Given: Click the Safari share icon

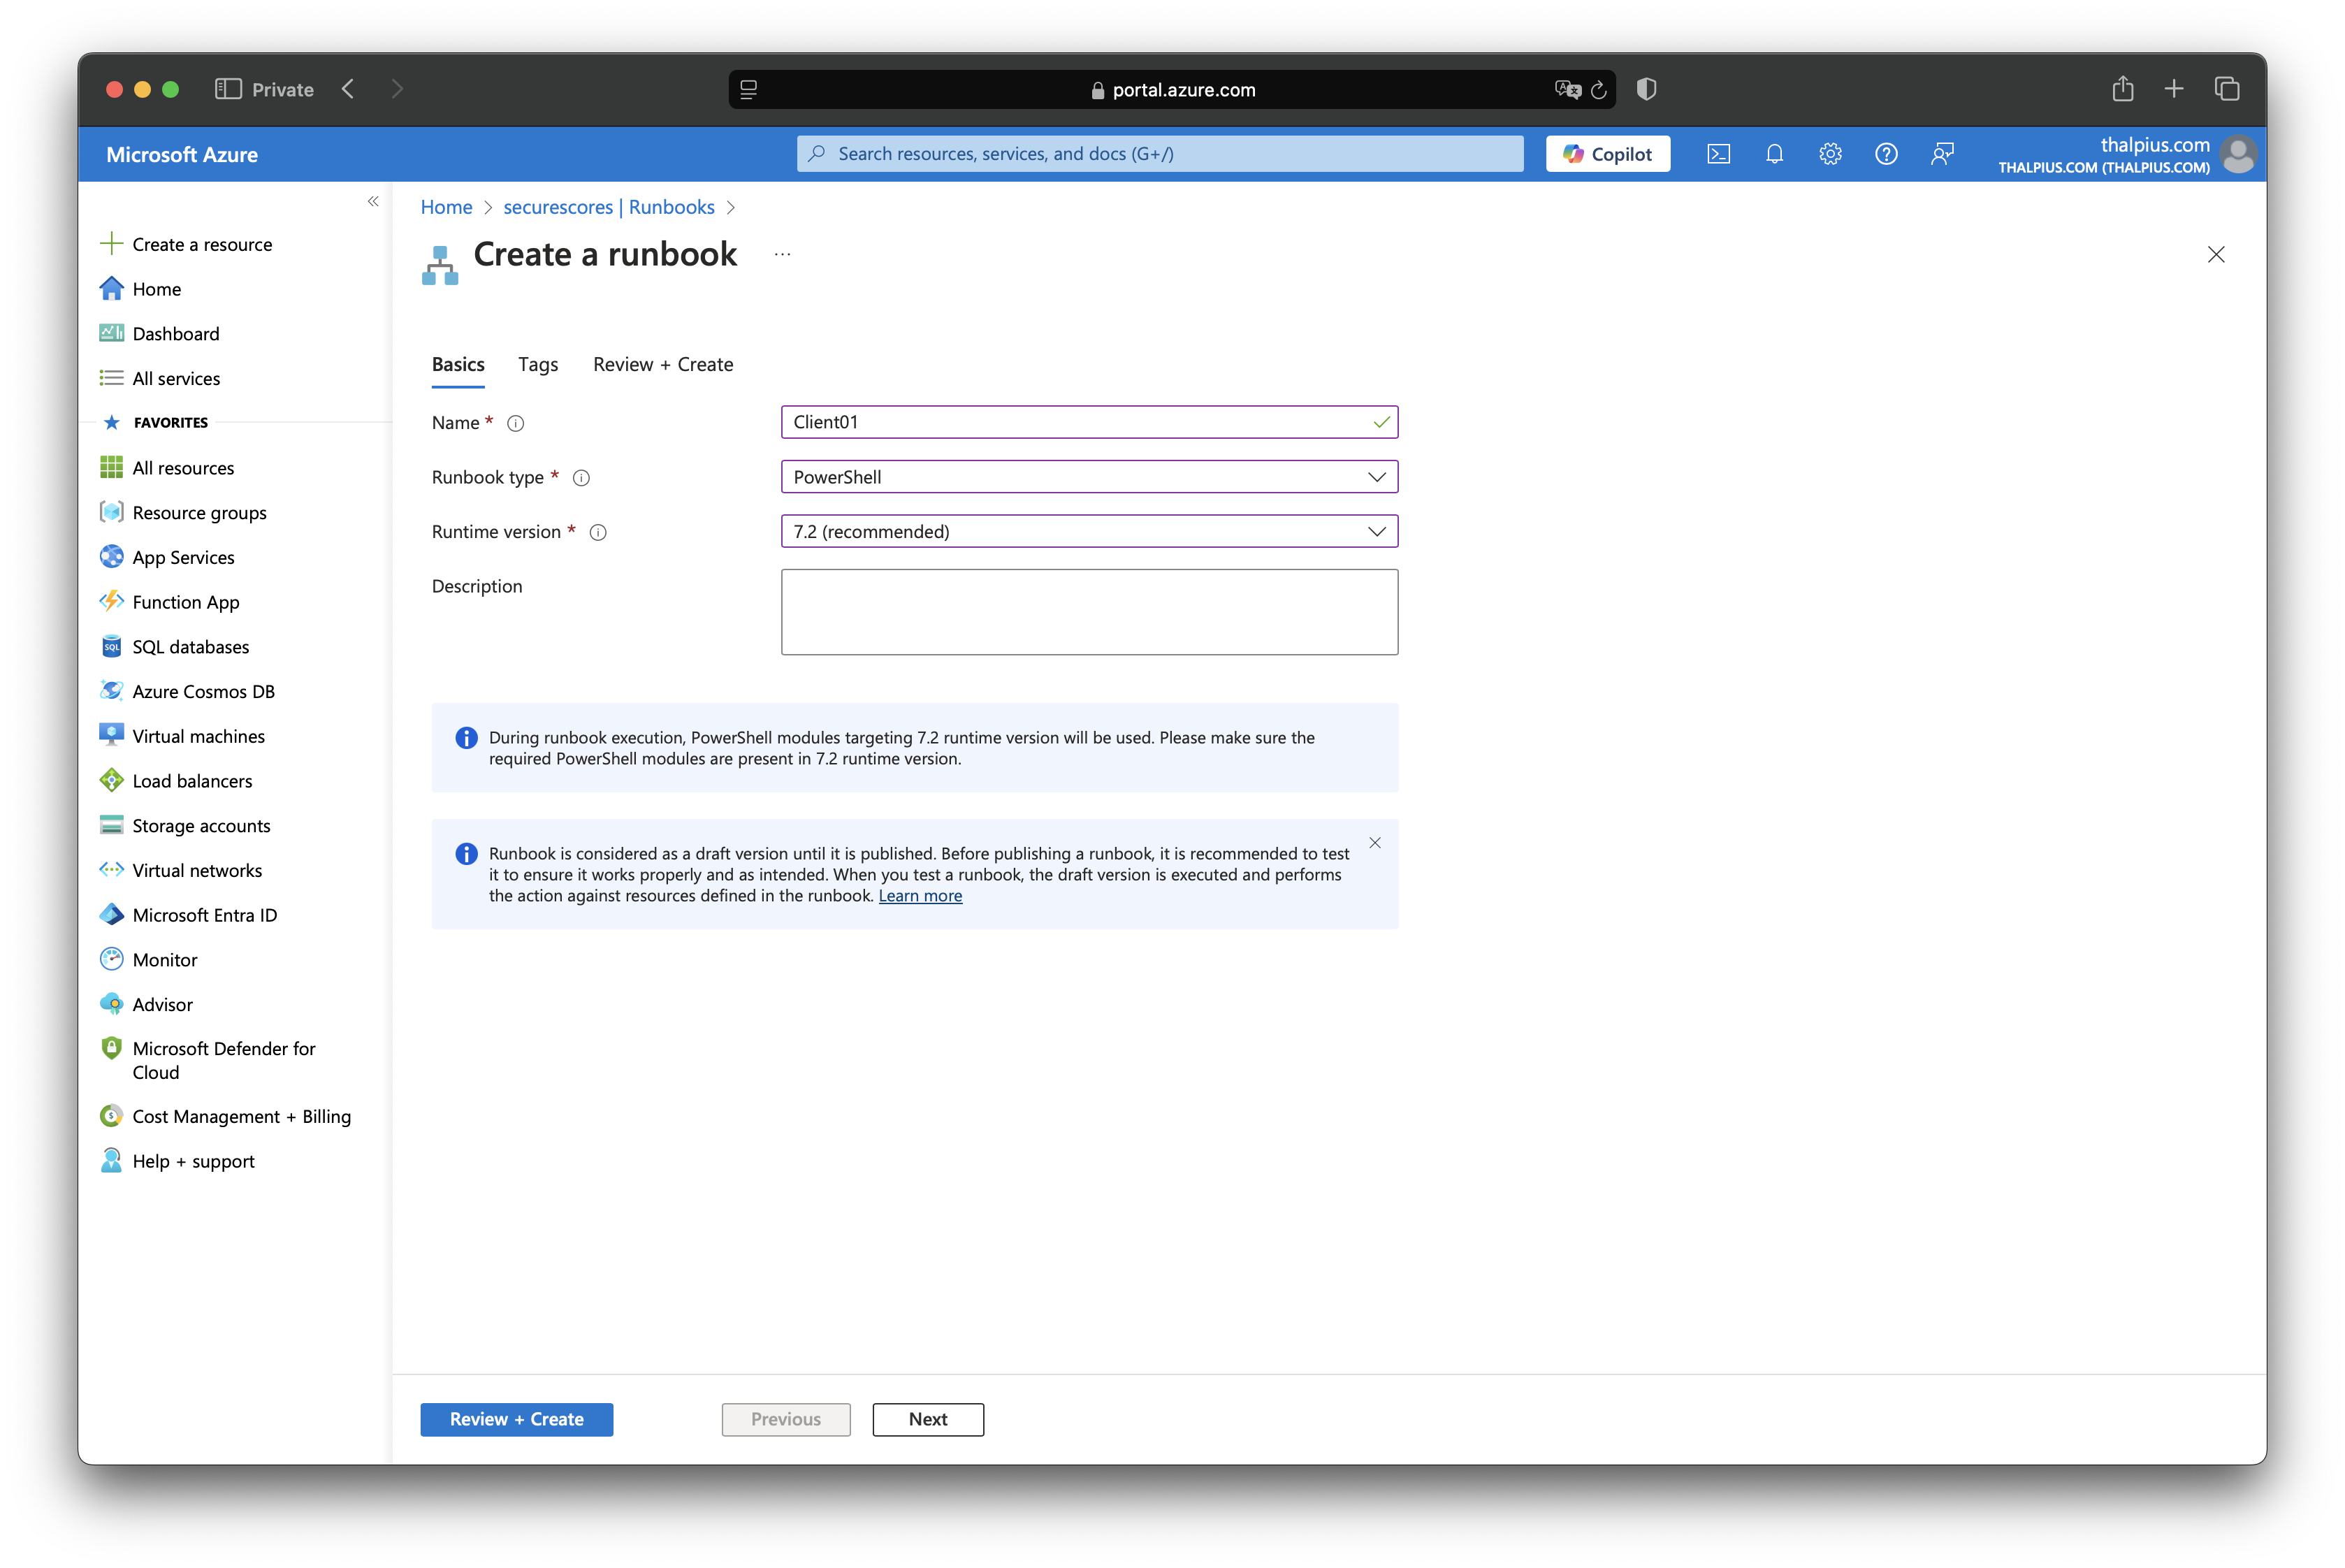Looking at the screenshot, I should [x=2122, y=88].
